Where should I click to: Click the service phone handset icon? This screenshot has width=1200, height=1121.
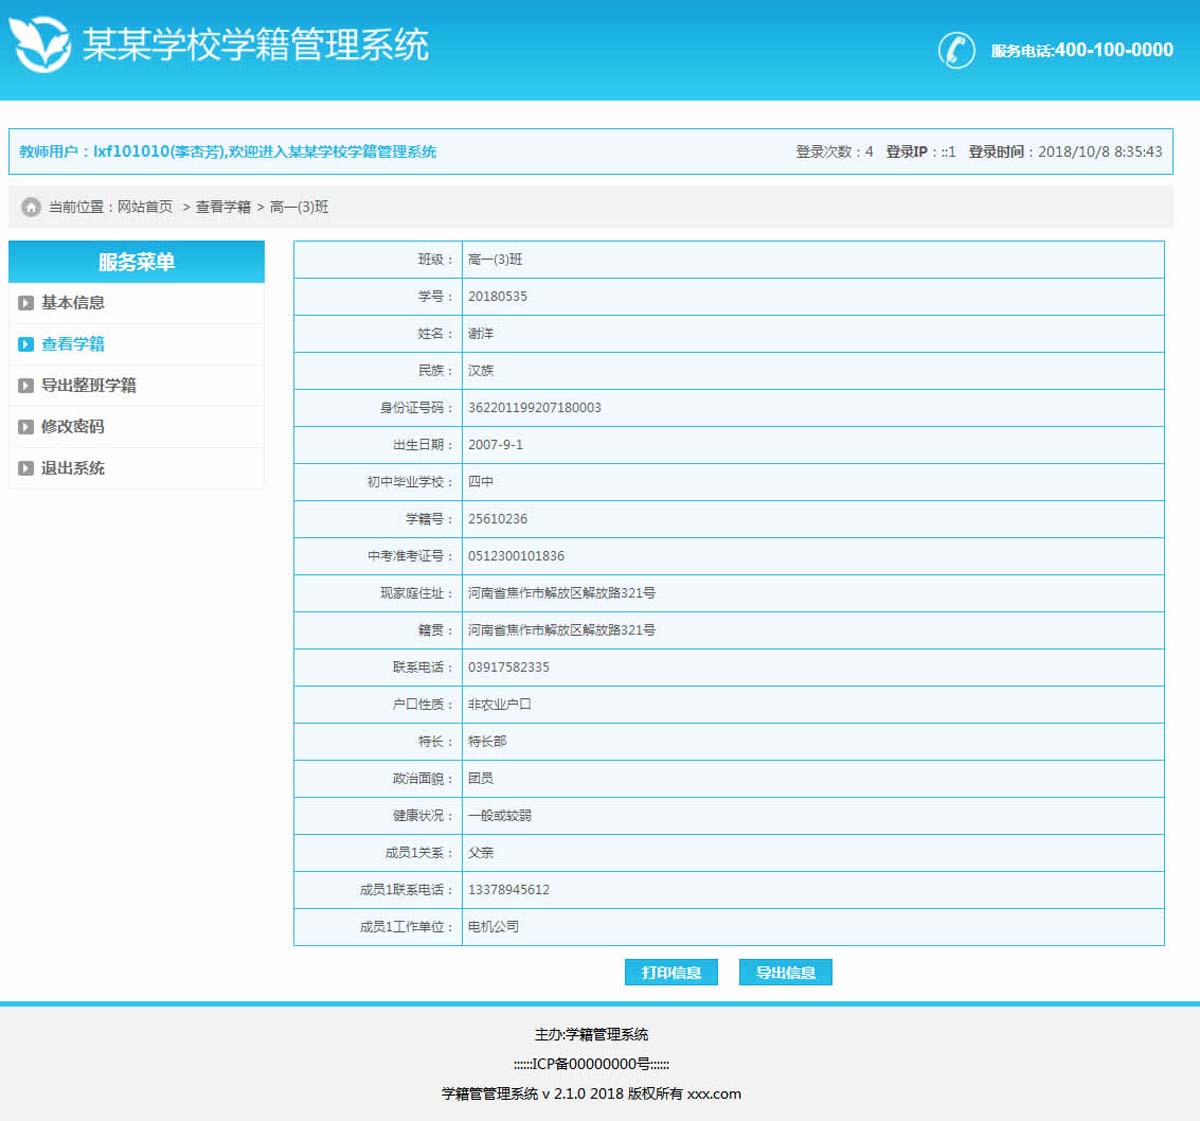click(956, 50)
